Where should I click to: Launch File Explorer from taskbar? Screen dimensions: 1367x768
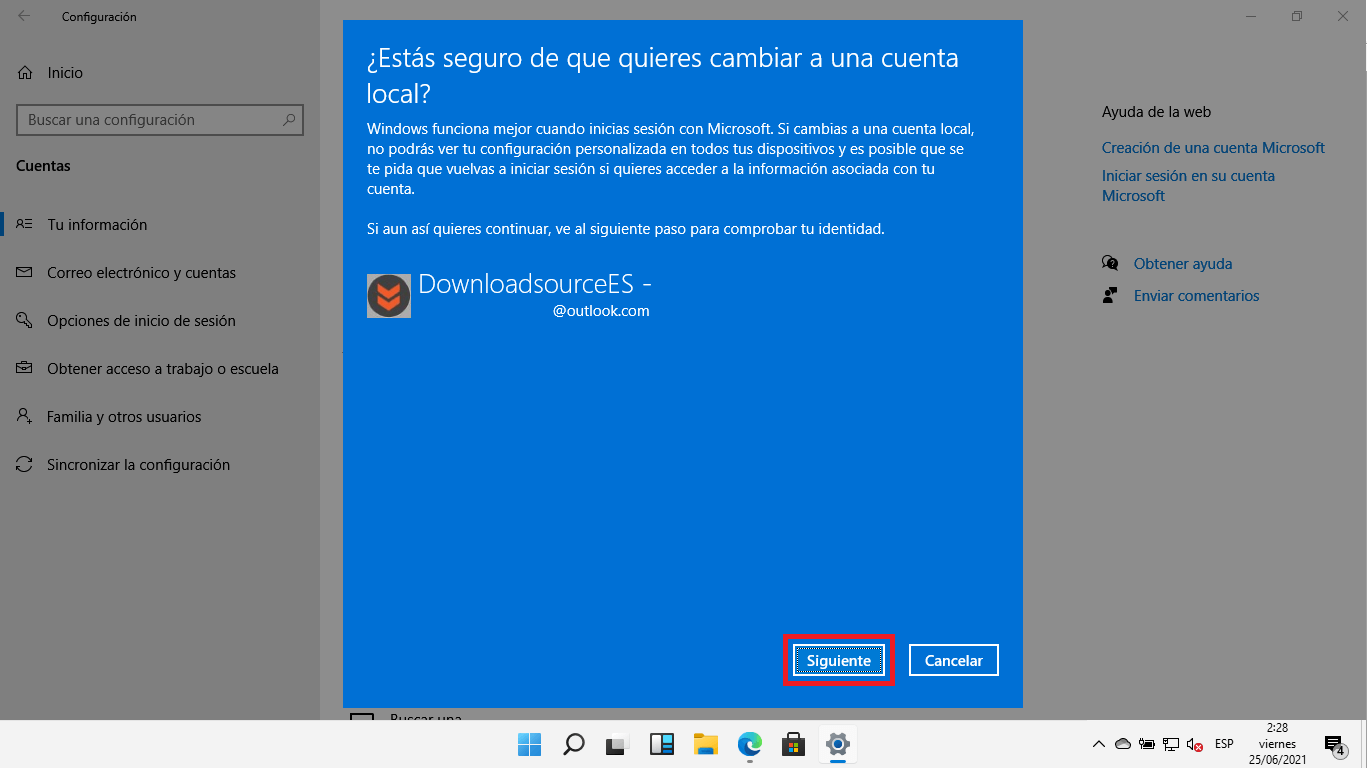pos(706,744)
